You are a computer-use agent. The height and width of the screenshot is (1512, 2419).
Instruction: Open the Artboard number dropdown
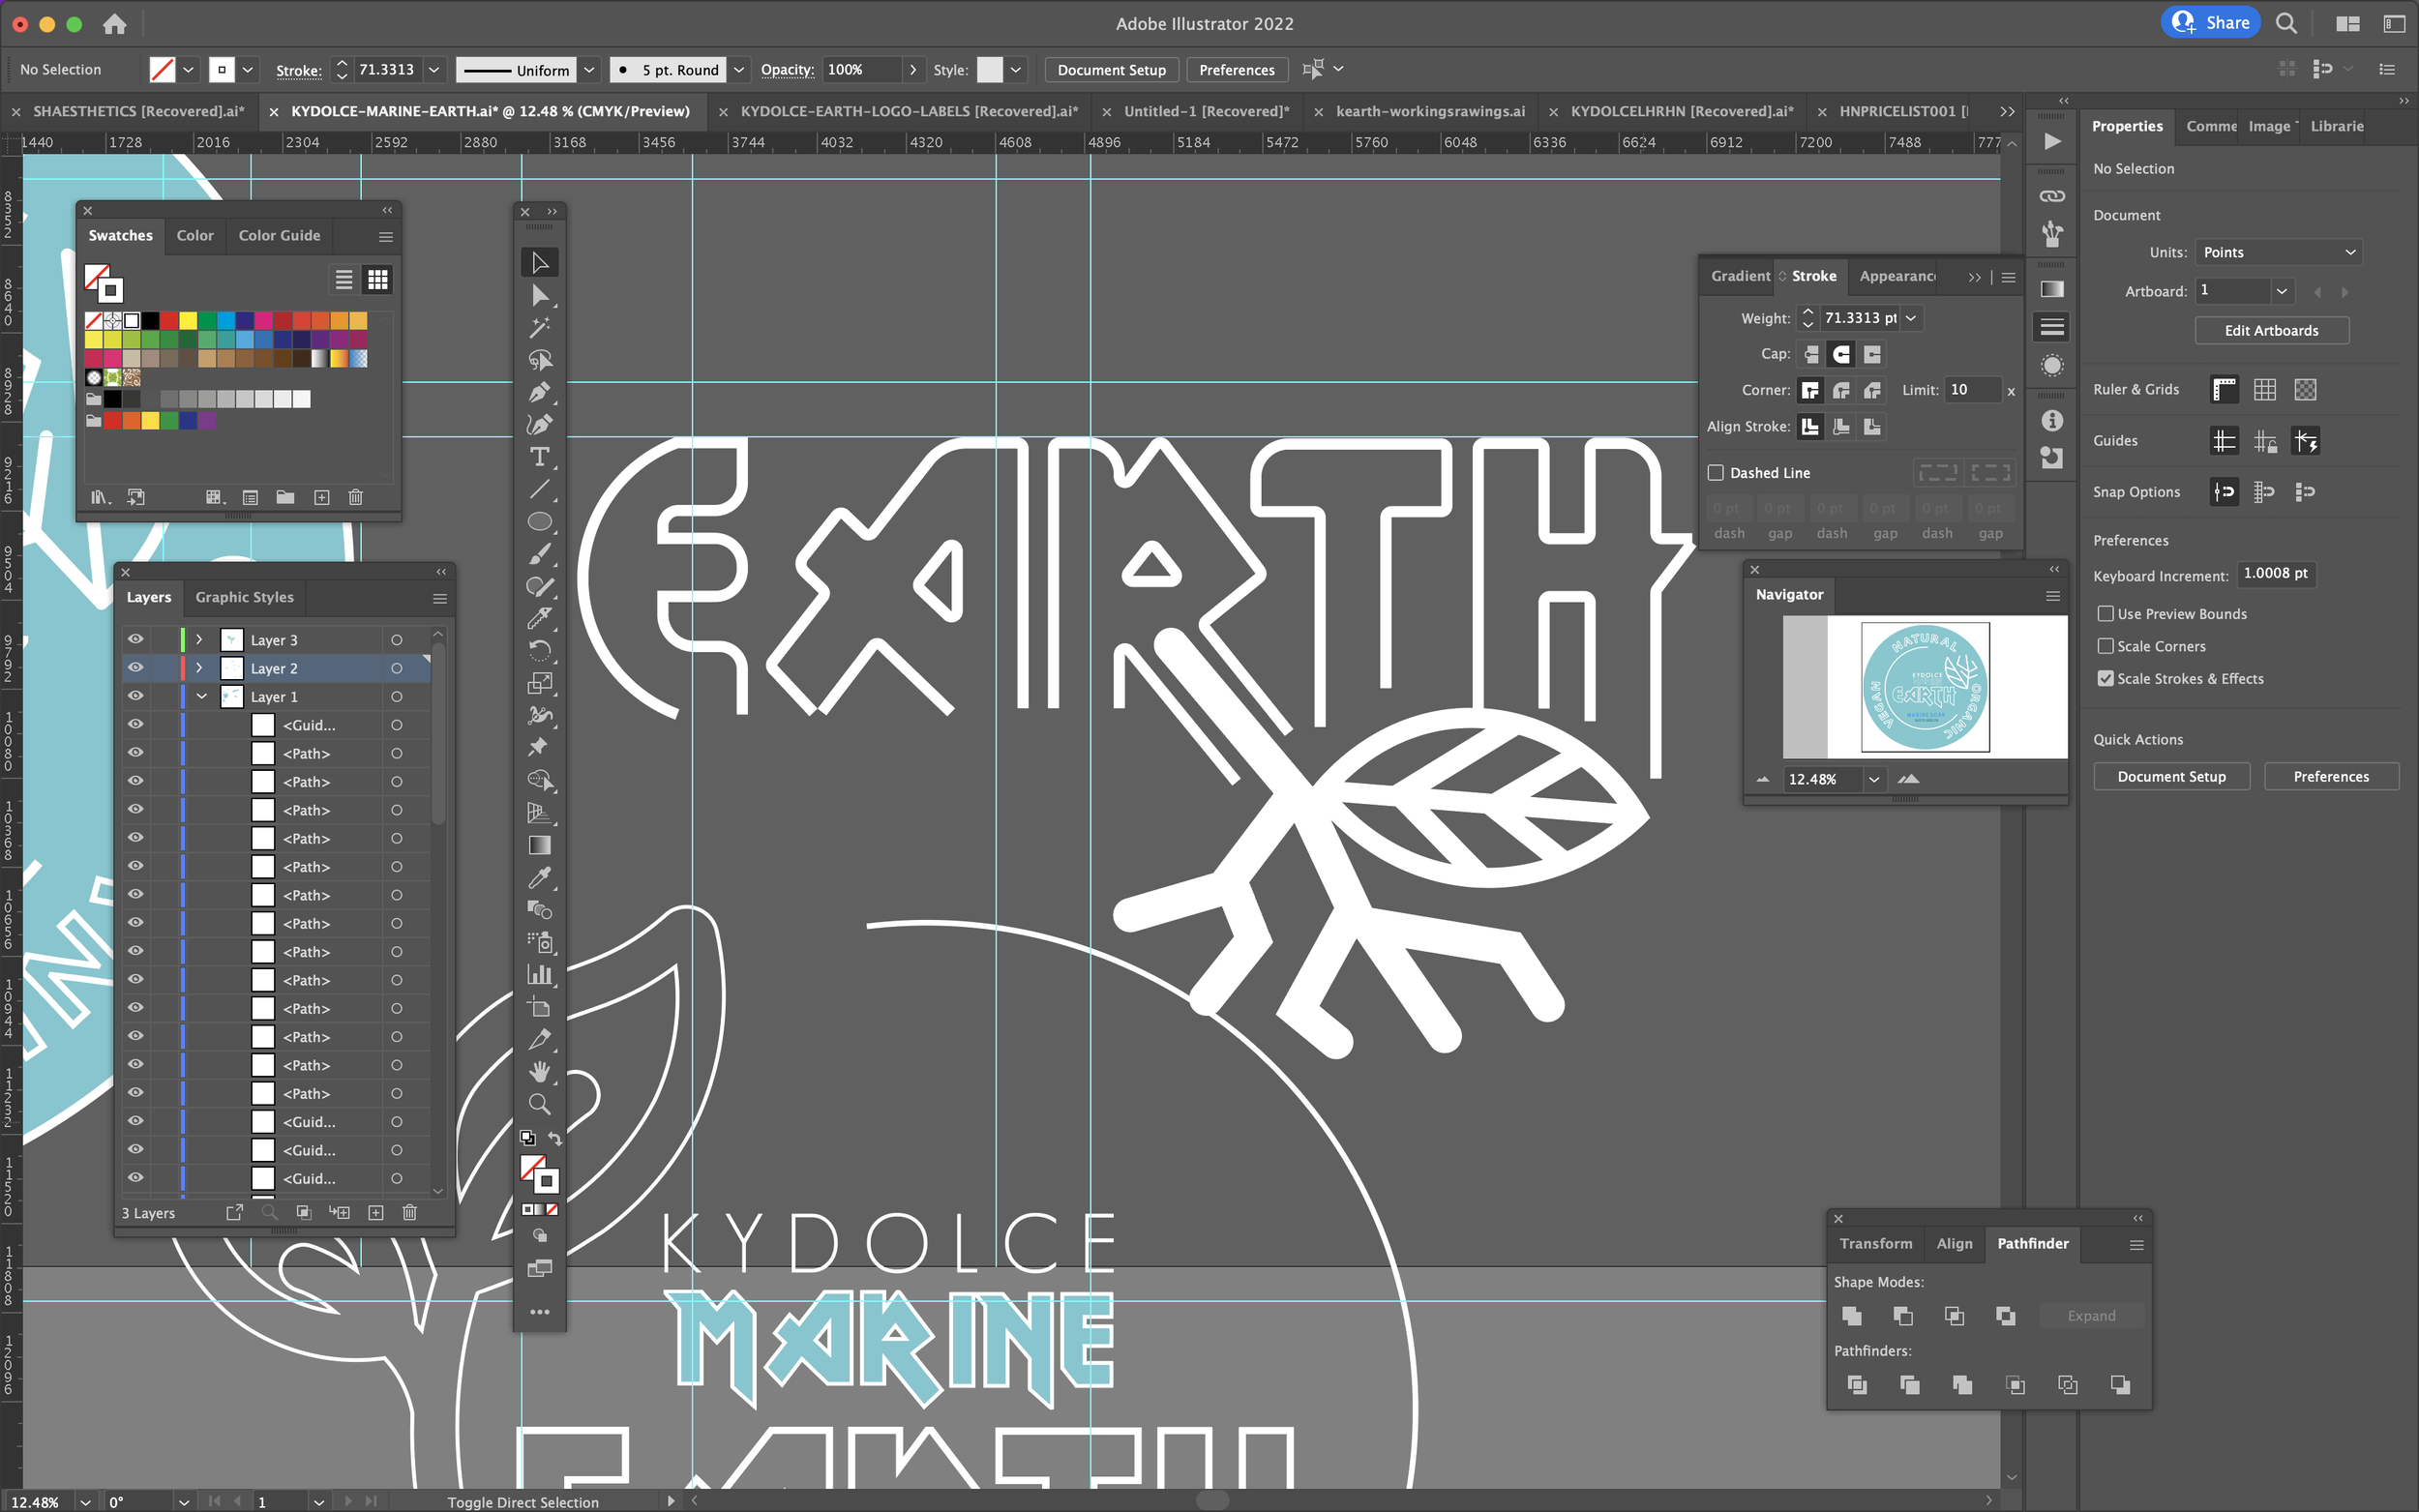point(2282,291)
